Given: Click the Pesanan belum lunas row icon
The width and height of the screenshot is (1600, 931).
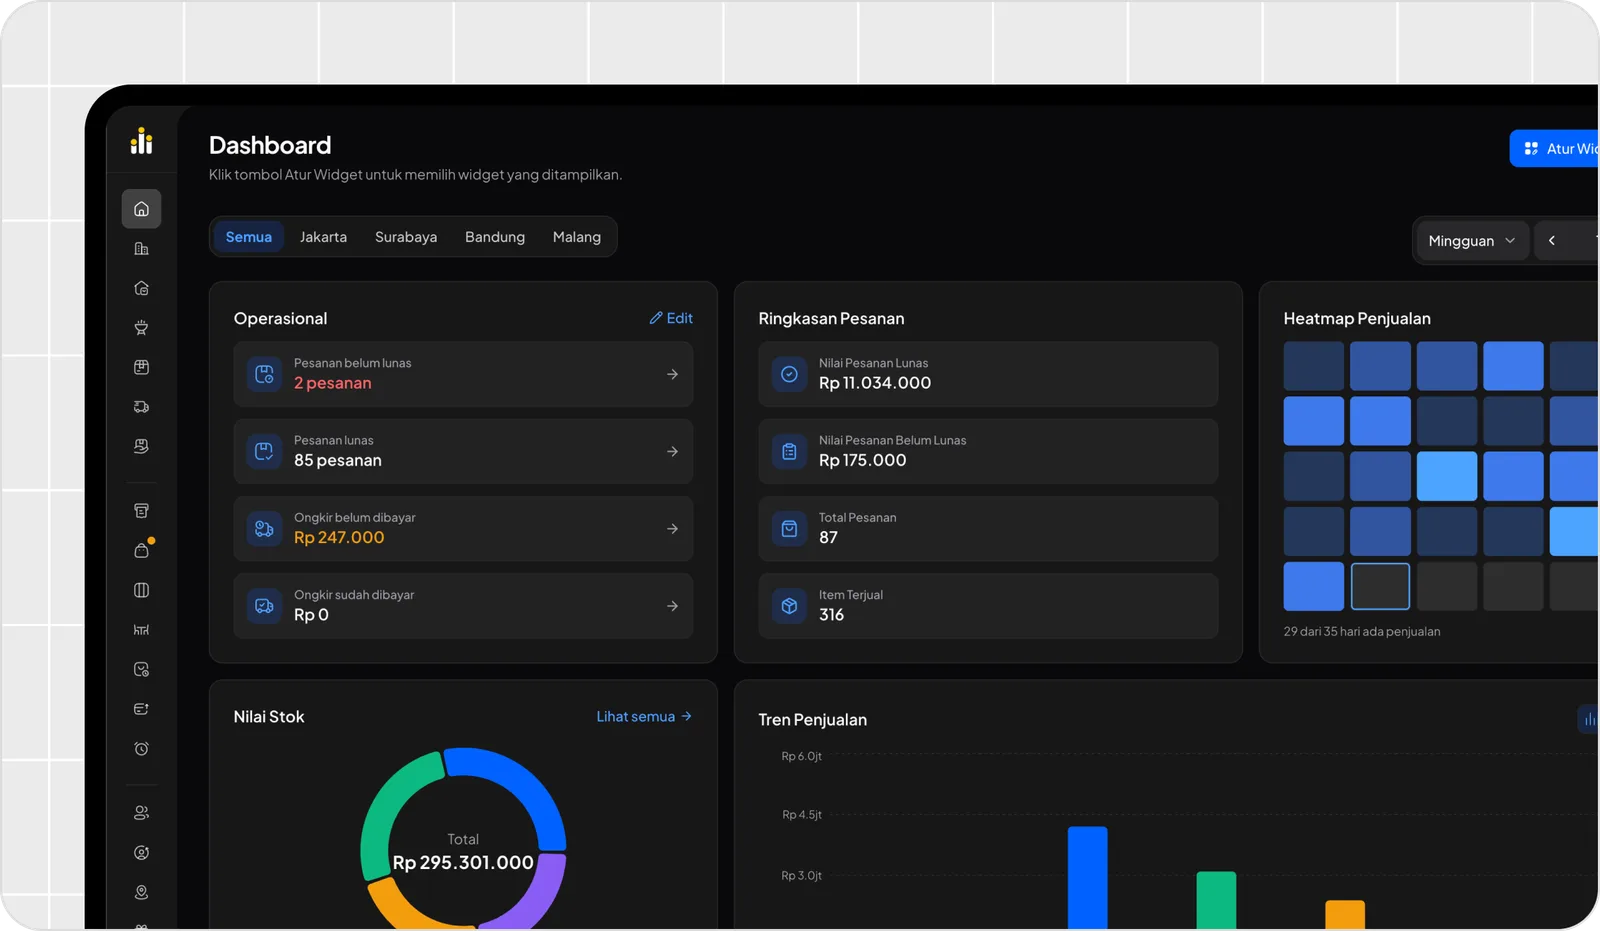Looking at the screenshot, I should [x=264, y=374].
